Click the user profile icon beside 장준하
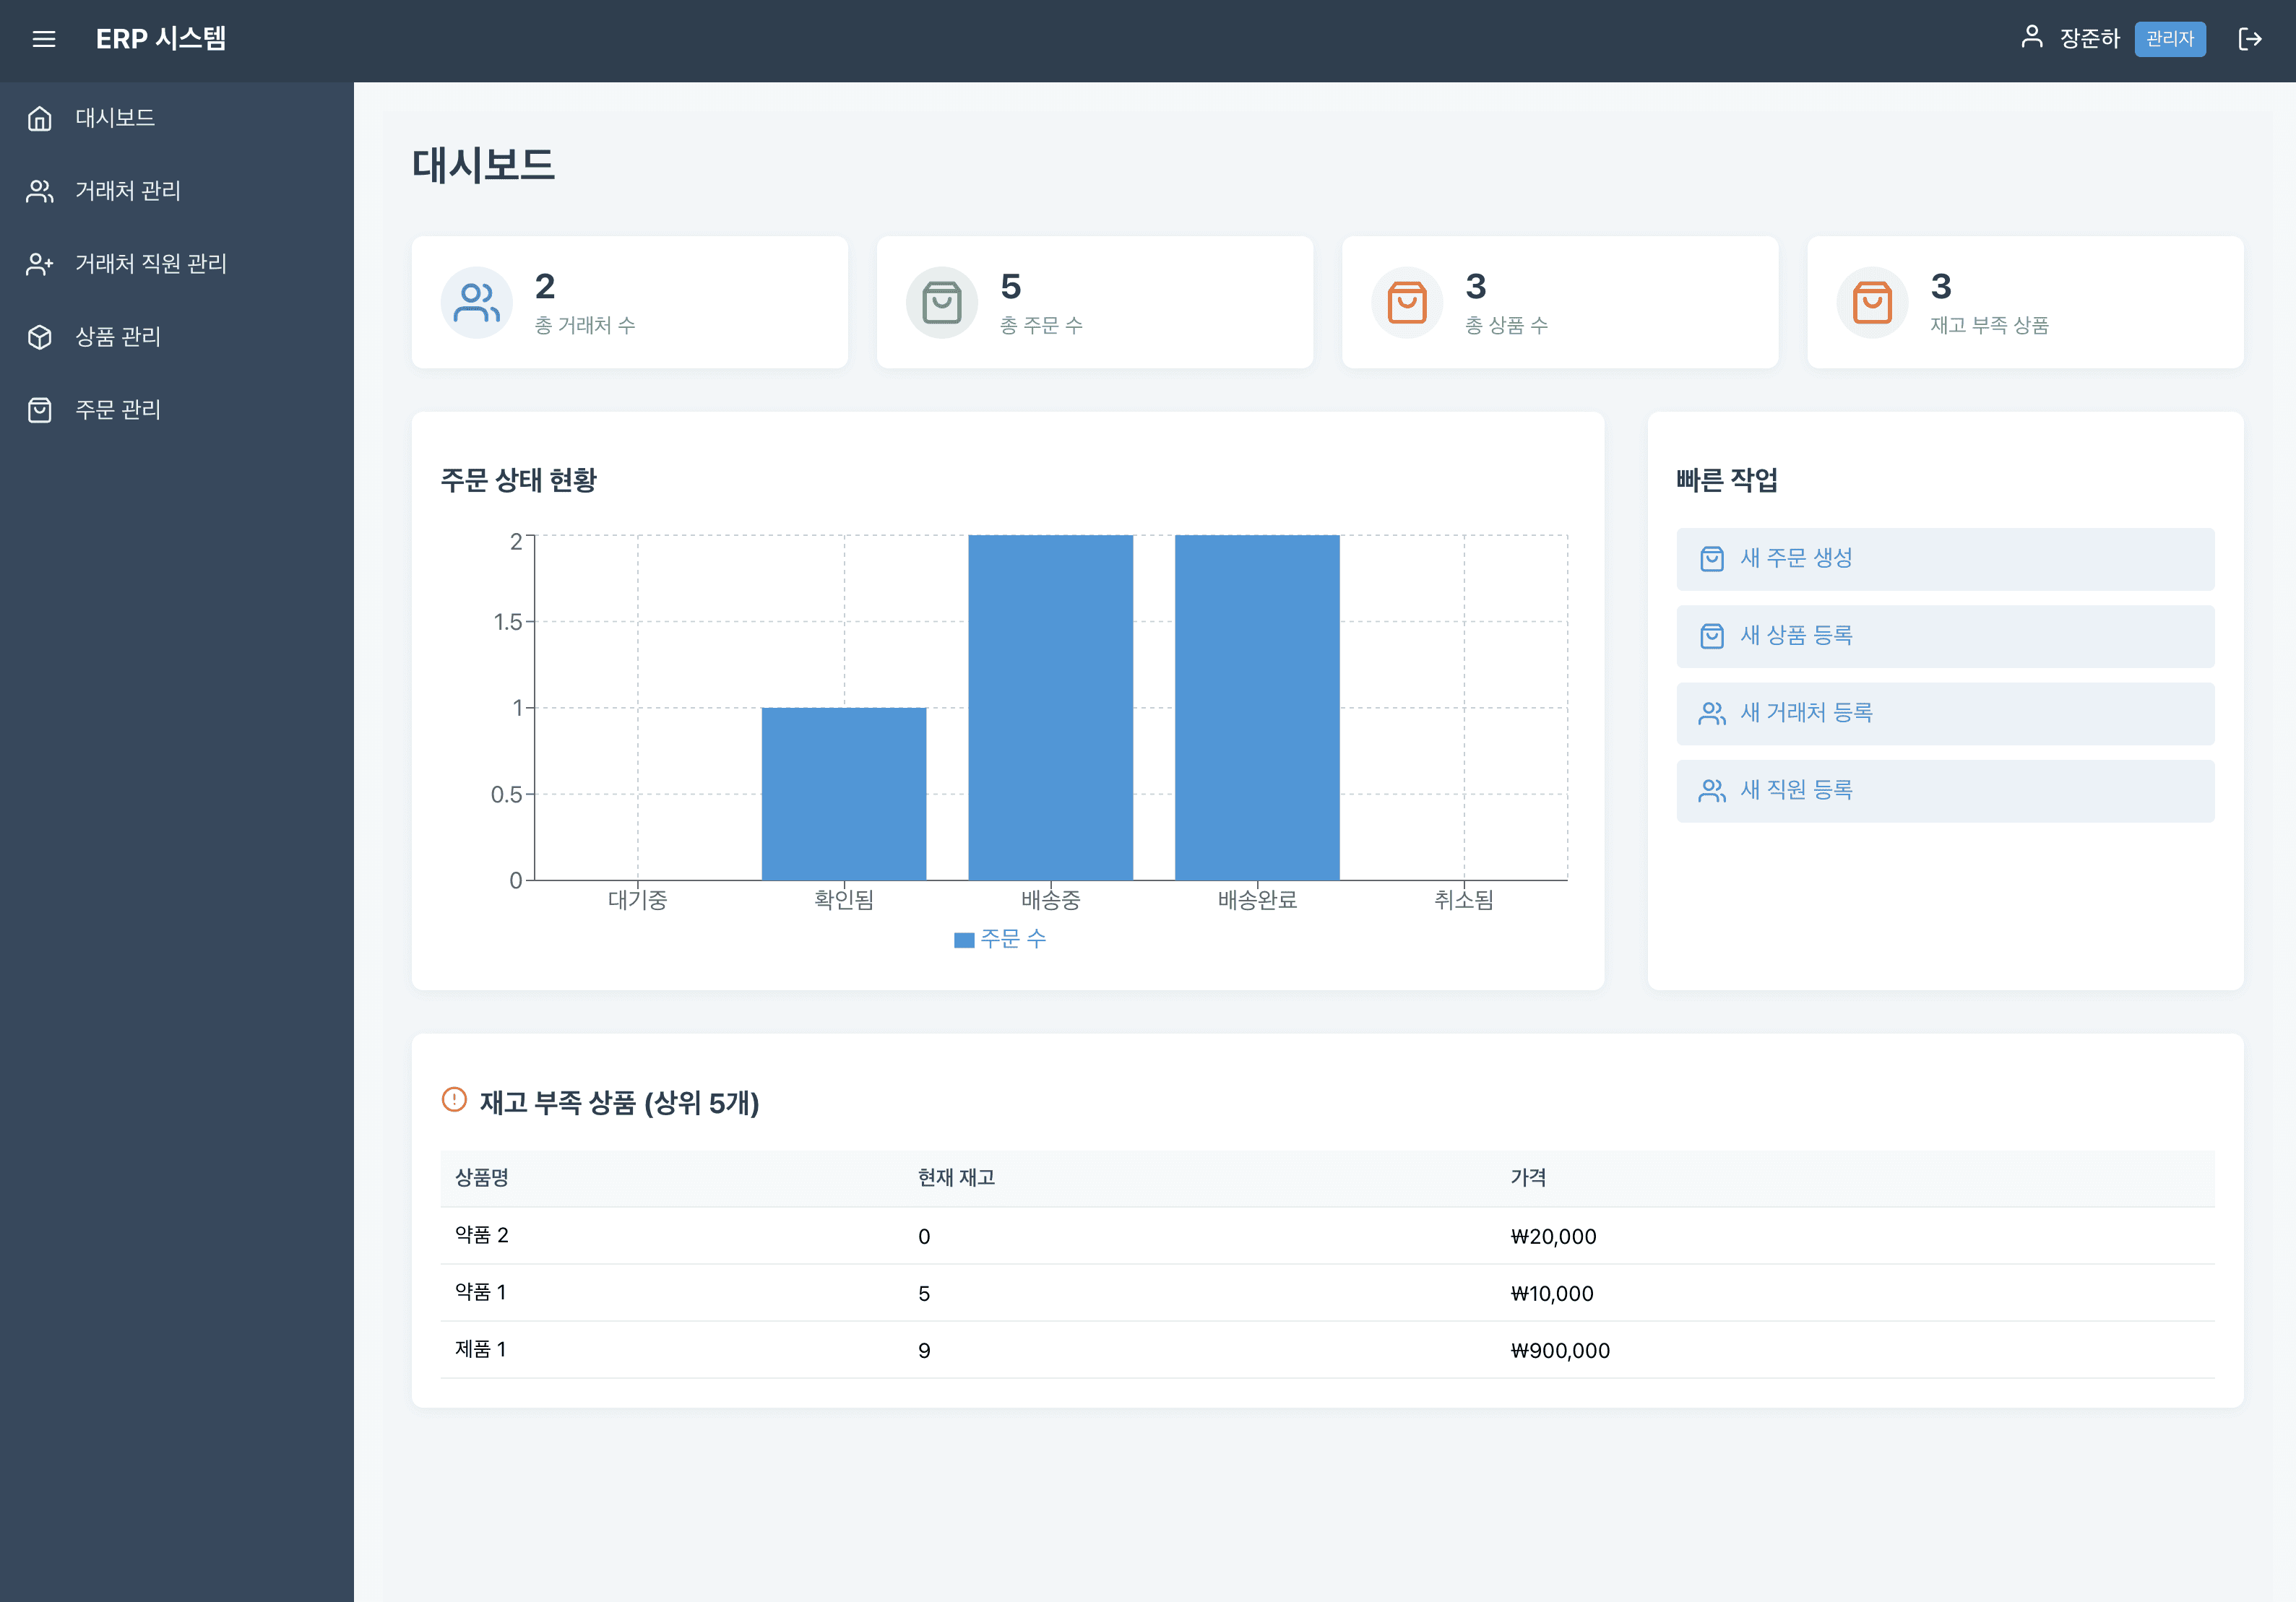2296x1602 pixels. 2031,37
